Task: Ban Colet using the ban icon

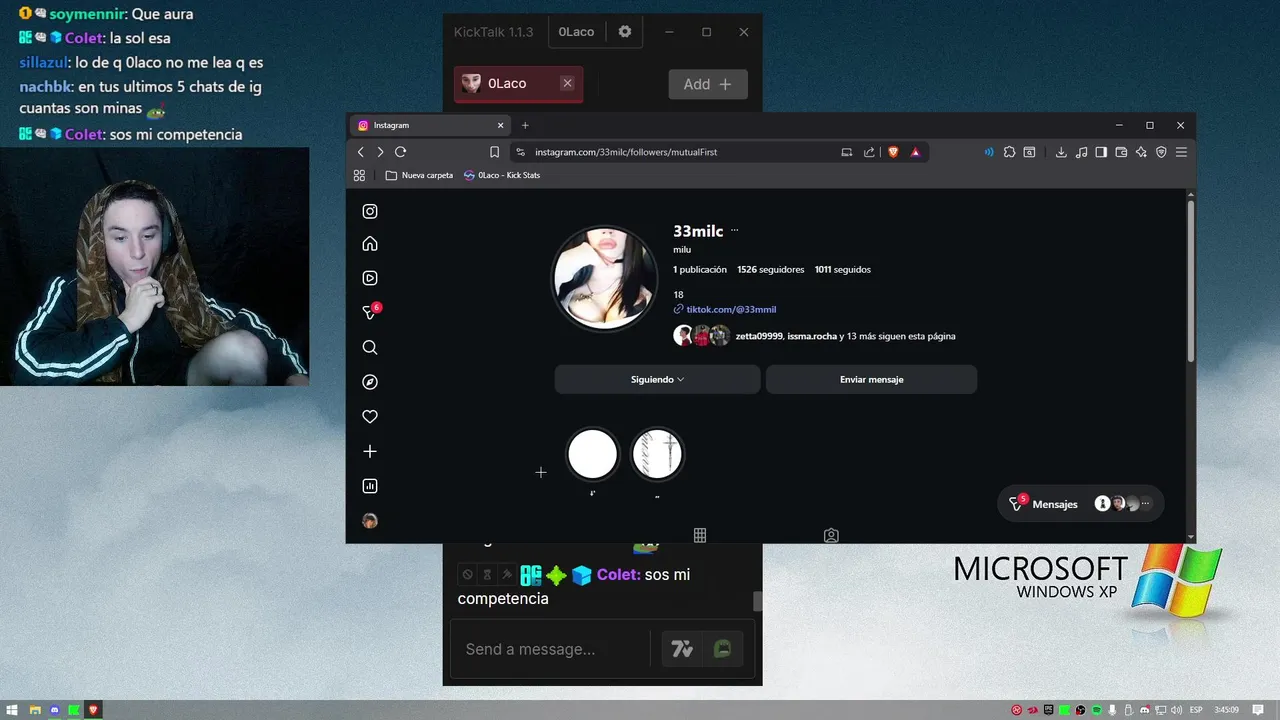Action: point(467,575)
